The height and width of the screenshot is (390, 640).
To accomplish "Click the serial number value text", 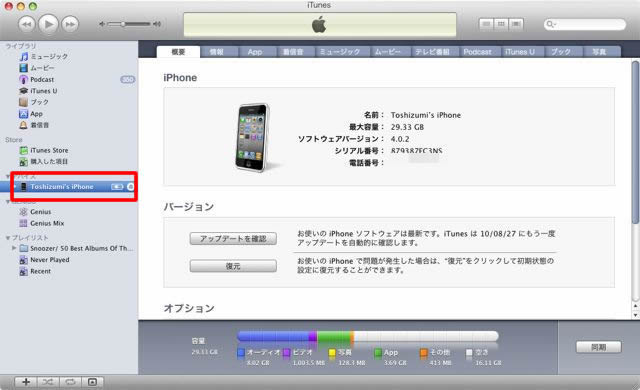I will tap(416, 151).
